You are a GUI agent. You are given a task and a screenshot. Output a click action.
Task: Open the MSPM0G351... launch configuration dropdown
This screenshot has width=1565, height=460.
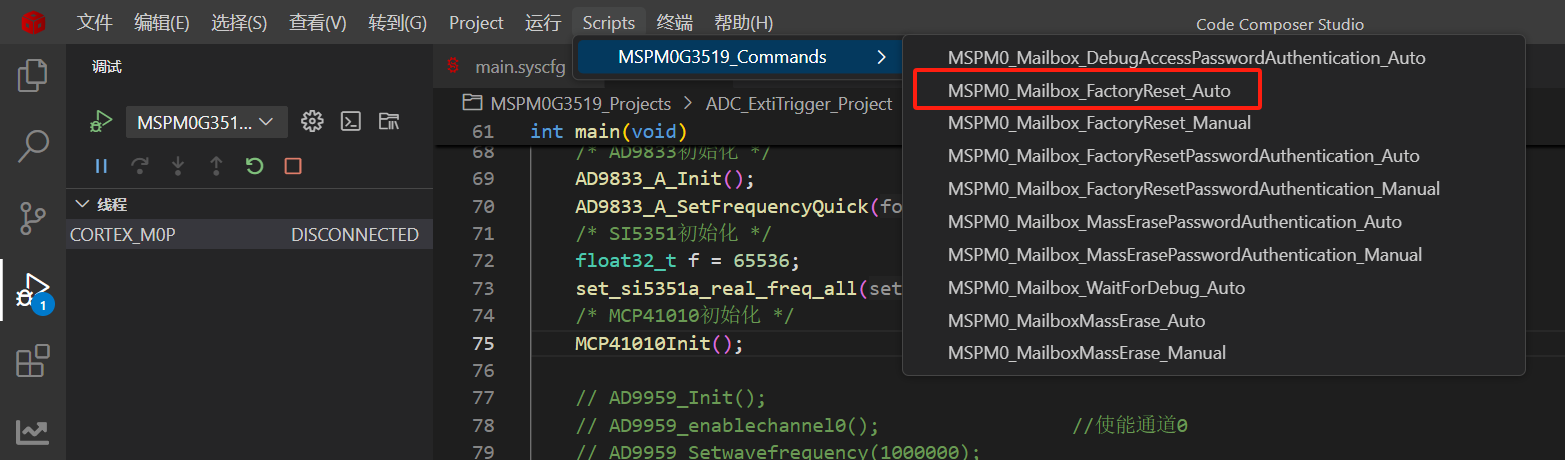pyautogui.click(x=206, y=122)
